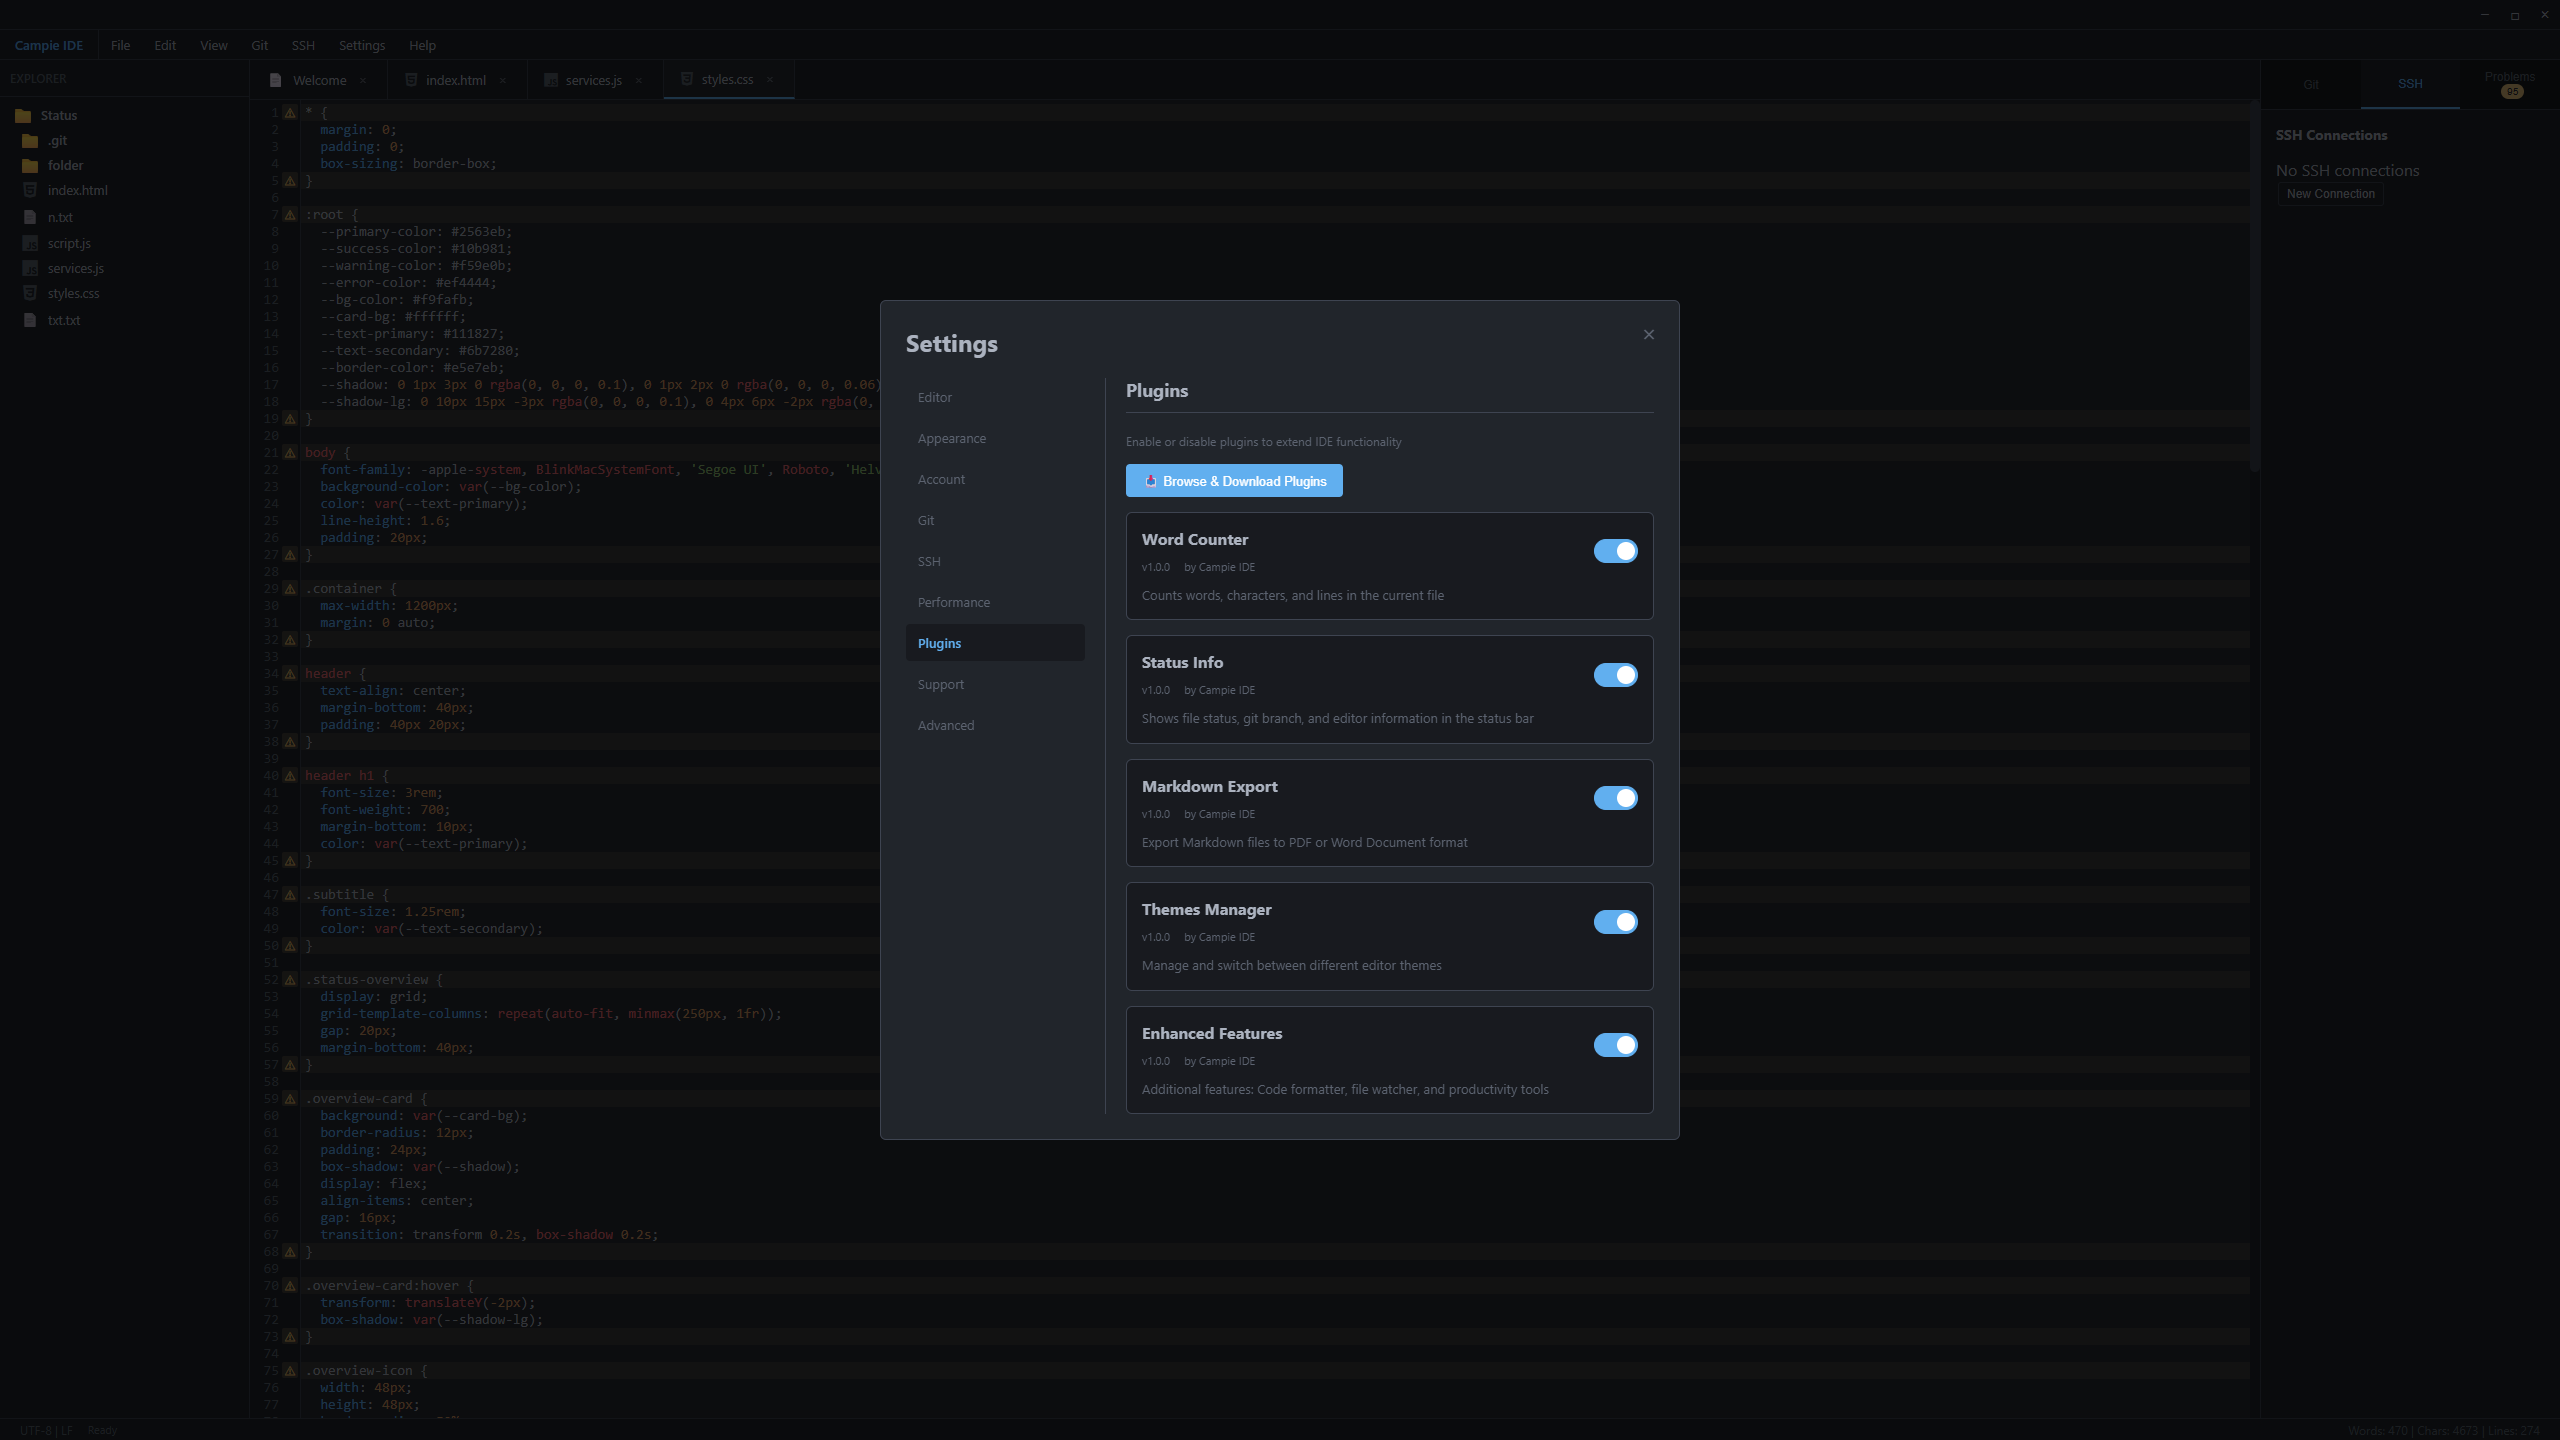Switch off the Status Info plugin
Screen dimensions: 2560x1440
point(1615,675)
